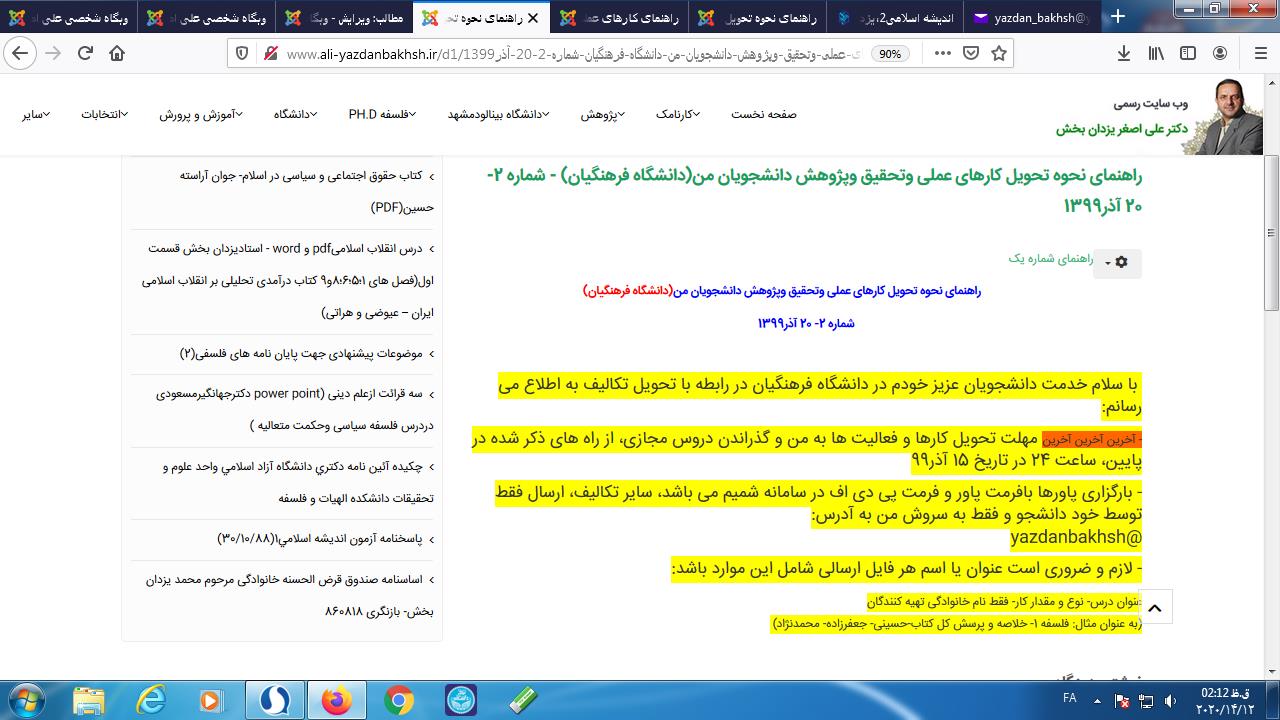Bookmark this page with the star icon

[x=1001, y=54]
